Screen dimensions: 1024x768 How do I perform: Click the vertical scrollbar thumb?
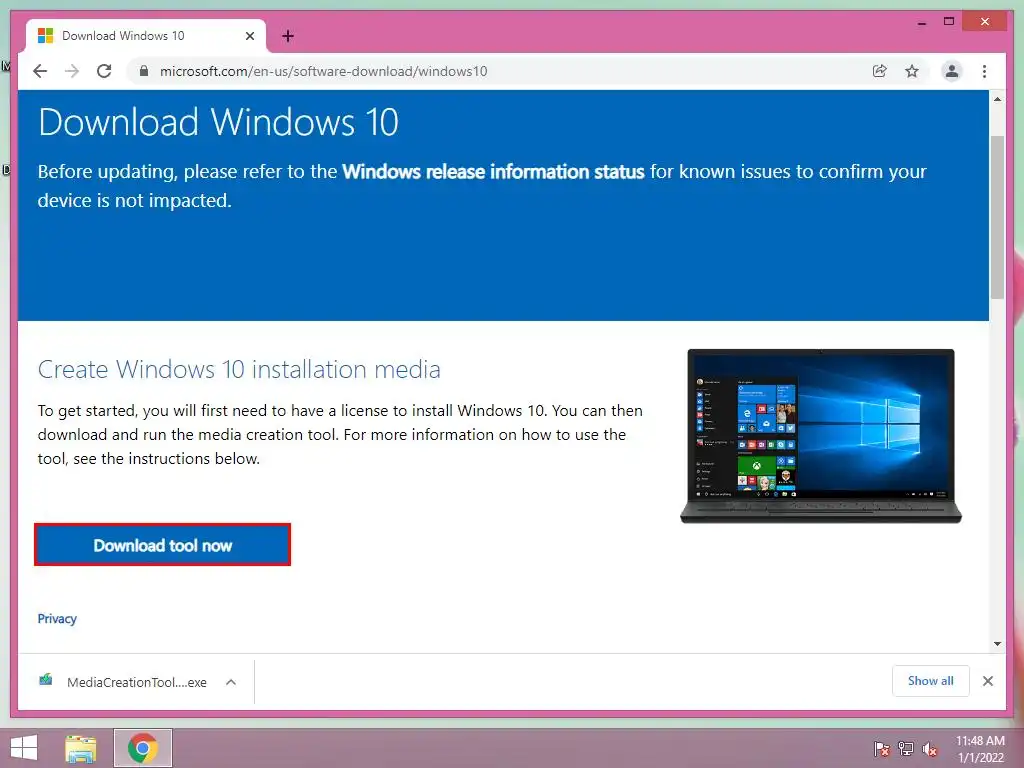pos(997,217)
